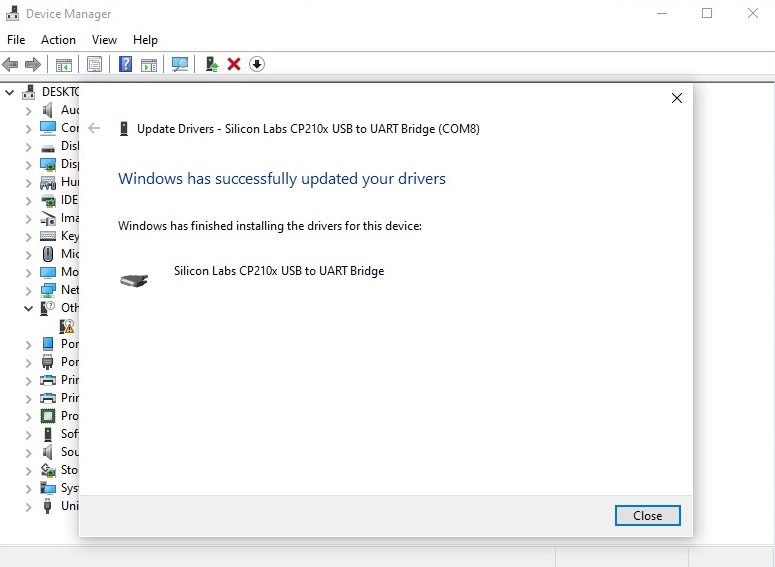This screenshot has width=775, height=567.
Task: Click the network icon of the Net category
Action: coord(48,290)
